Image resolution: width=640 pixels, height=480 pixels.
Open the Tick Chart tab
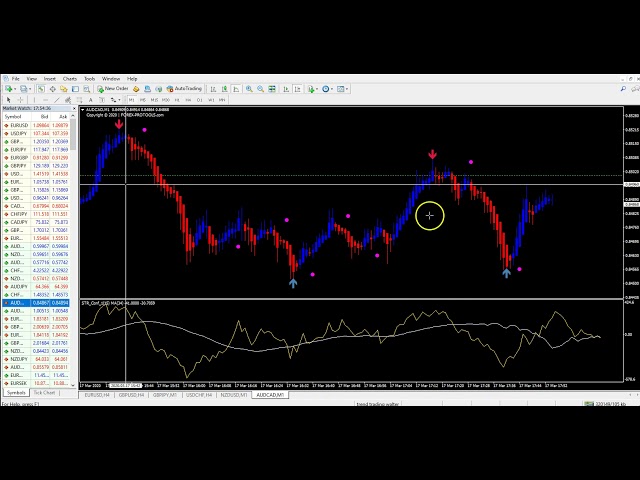pos(45,393)
